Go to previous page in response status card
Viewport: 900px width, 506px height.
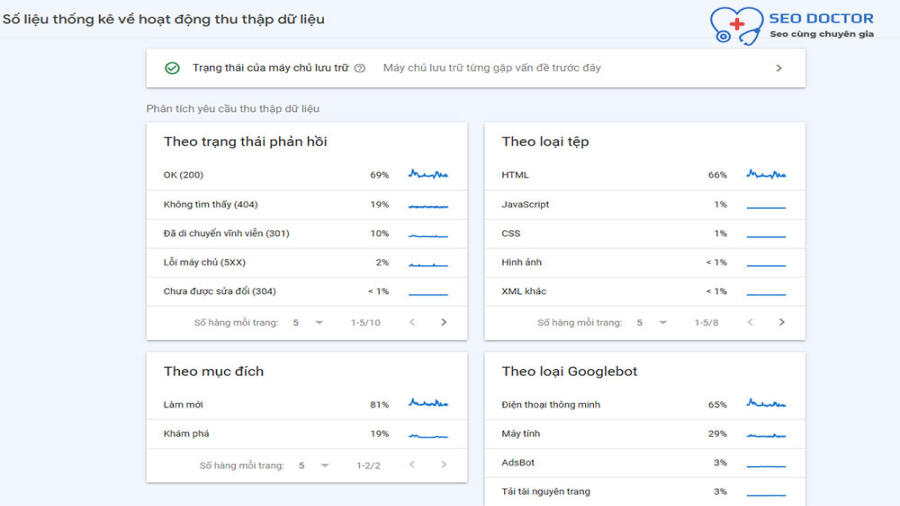pos(412,322)
